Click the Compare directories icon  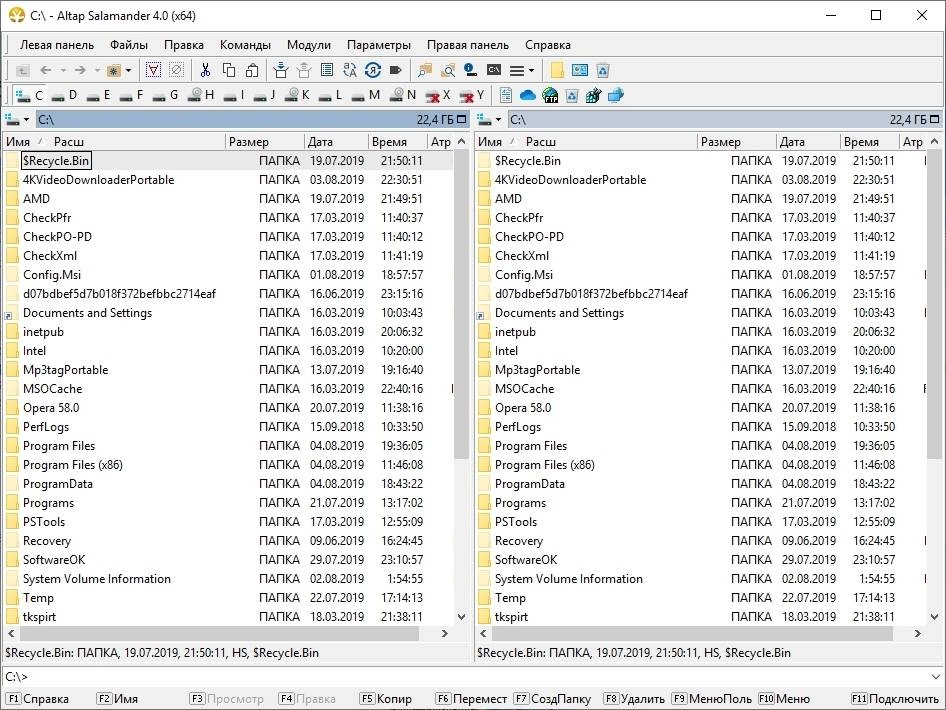(425, 71)
